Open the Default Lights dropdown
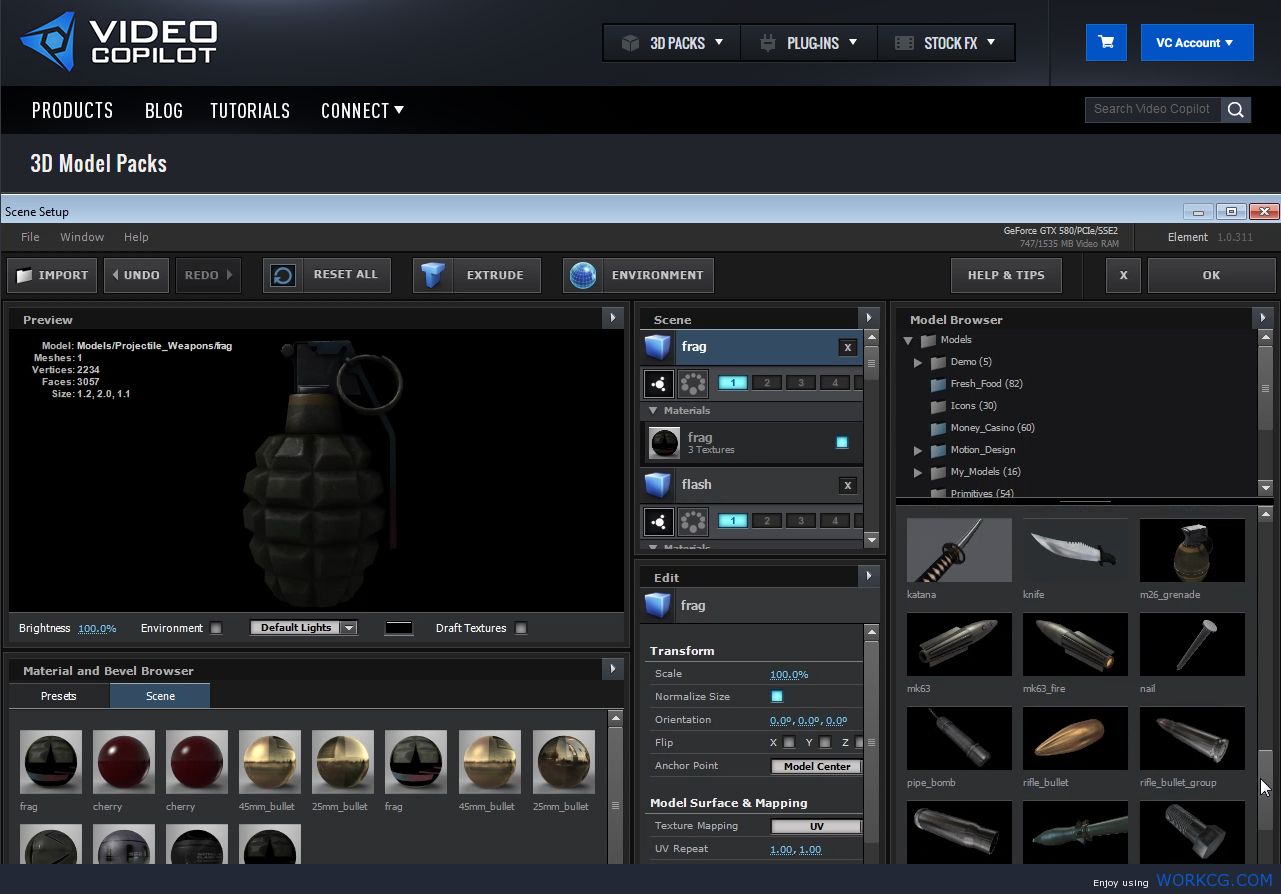Viewport: 1281px width, 894px height. 304,628
